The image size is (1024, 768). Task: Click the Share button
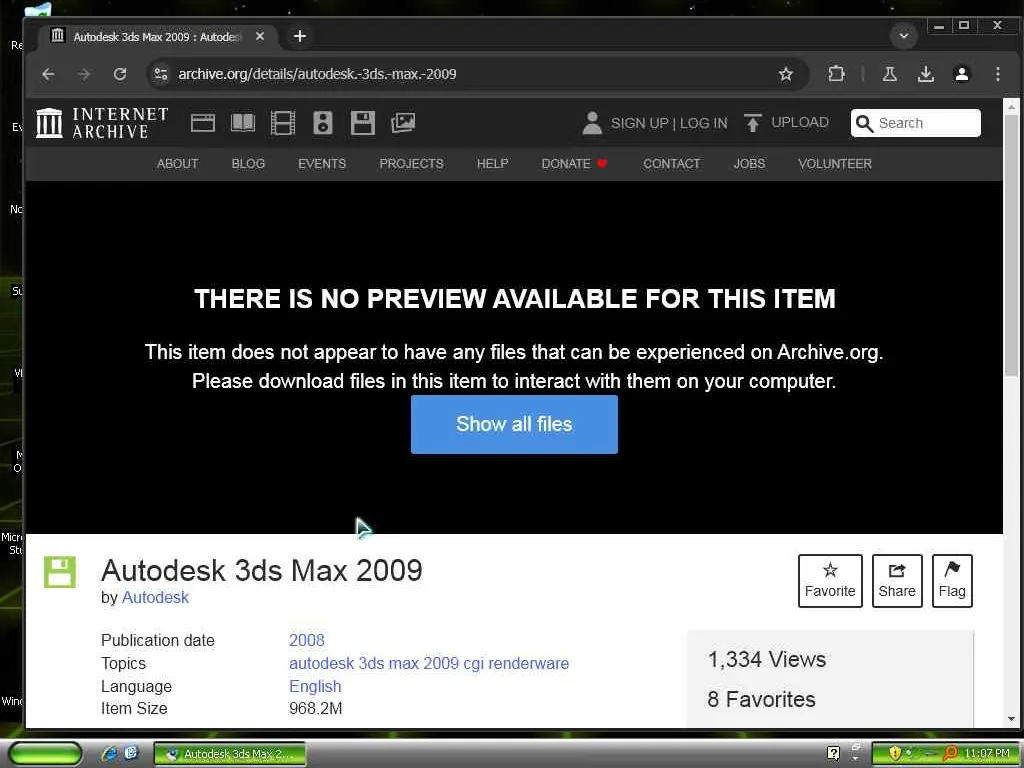[897, 581]
